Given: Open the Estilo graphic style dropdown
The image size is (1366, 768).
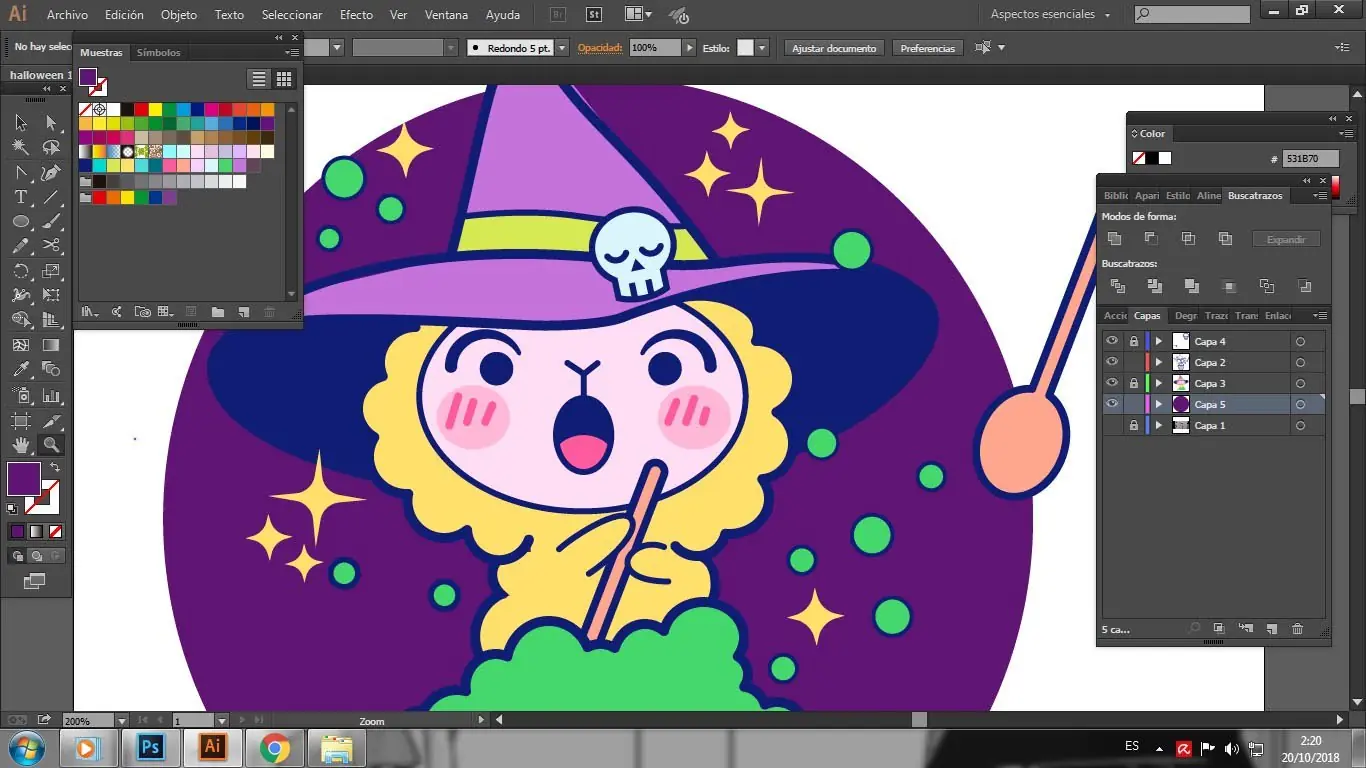Looking at the screenshot, I should (762, 48).
